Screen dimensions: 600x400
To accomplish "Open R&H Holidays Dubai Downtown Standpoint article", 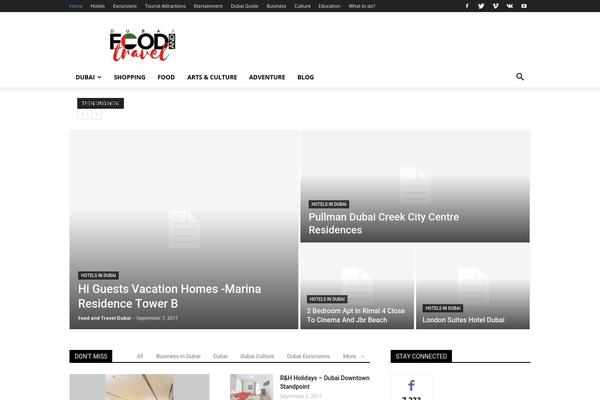I will pyautogui.click(x=324, y=382).
